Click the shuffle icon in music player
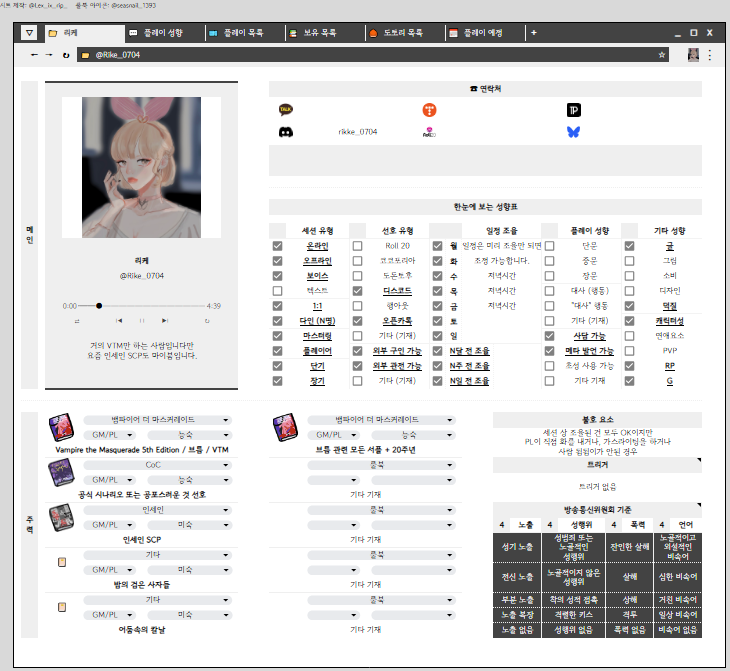Viewport: 730px width, 671px height. point(77,321)
